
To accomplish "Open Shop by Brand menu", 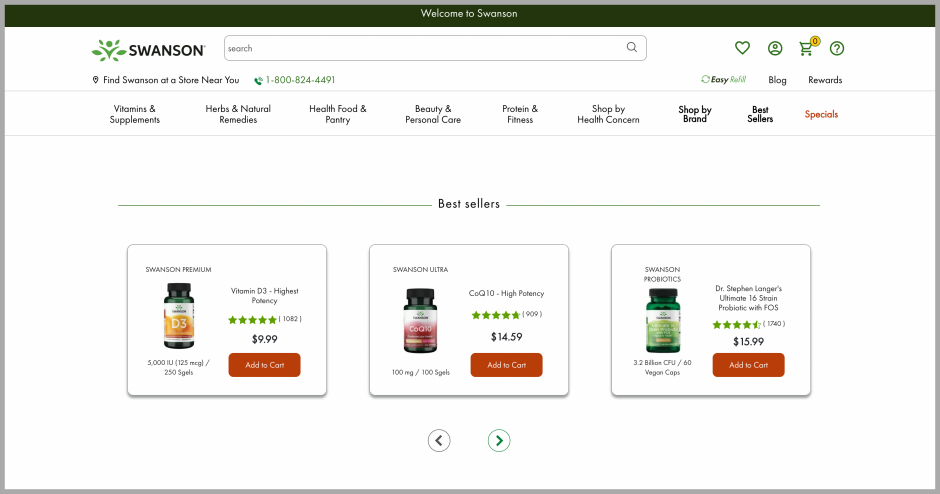I will pyautogui.click(x=695, y=114).
